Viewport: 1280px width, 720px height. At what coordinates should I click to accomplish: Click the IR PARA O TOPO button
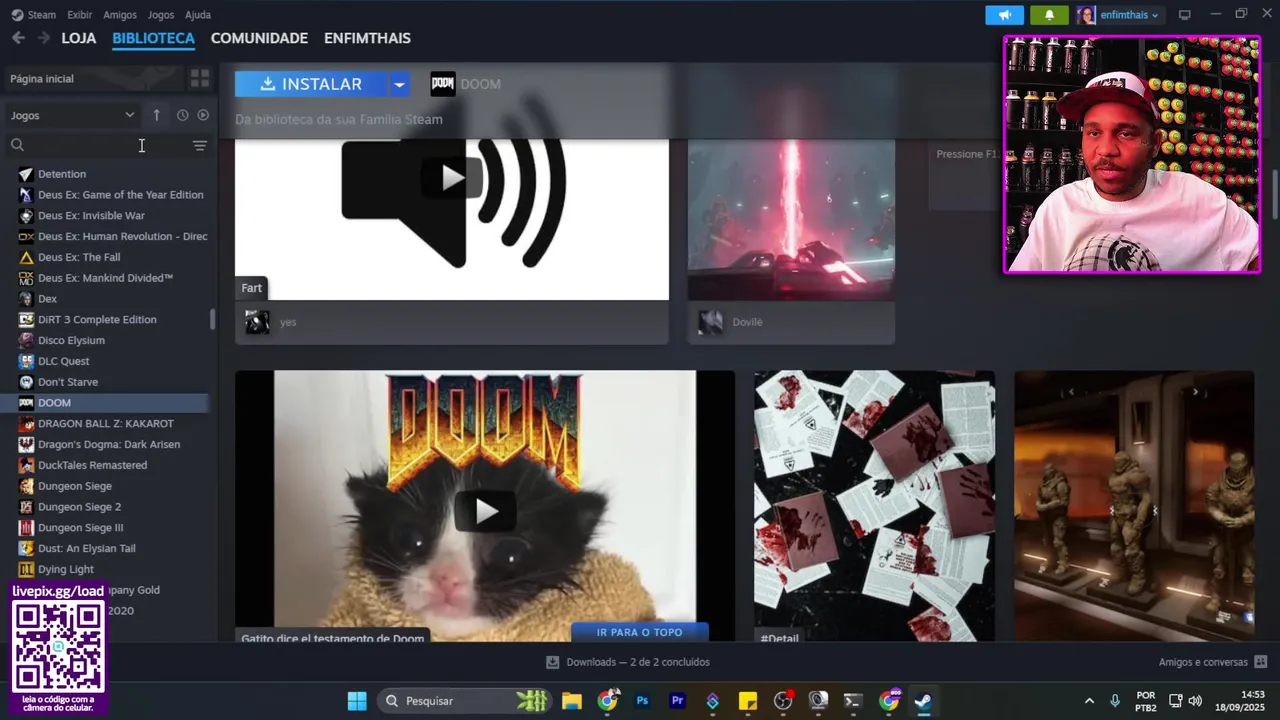point(640,632)
